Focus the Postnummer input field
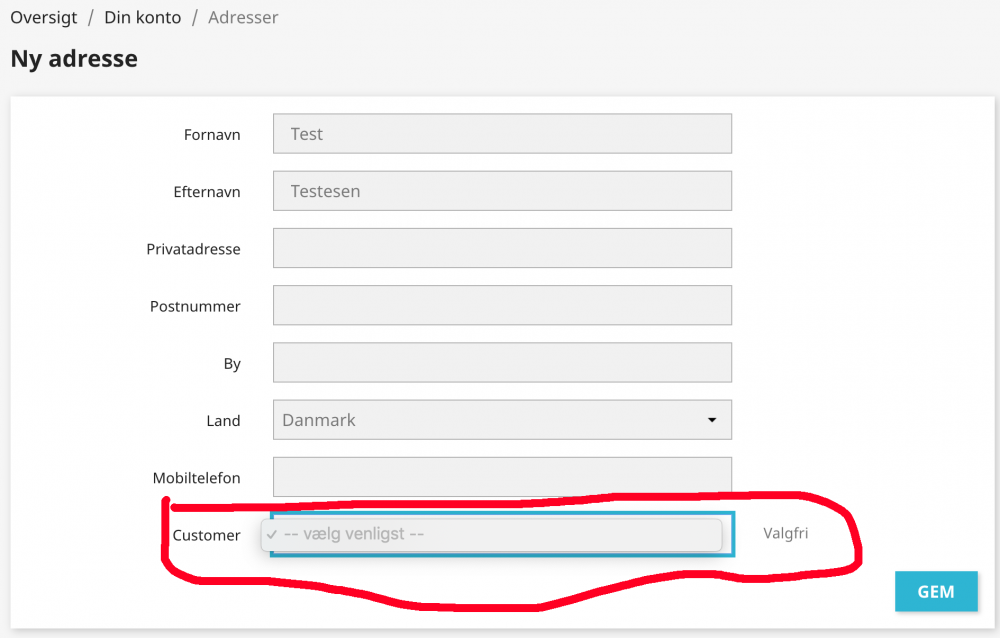1000x638 pixels. coord(502,305)
